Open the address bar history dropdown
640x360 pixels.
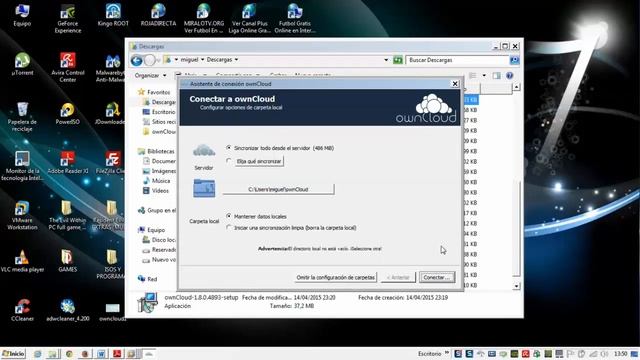(x=386, y=60)
